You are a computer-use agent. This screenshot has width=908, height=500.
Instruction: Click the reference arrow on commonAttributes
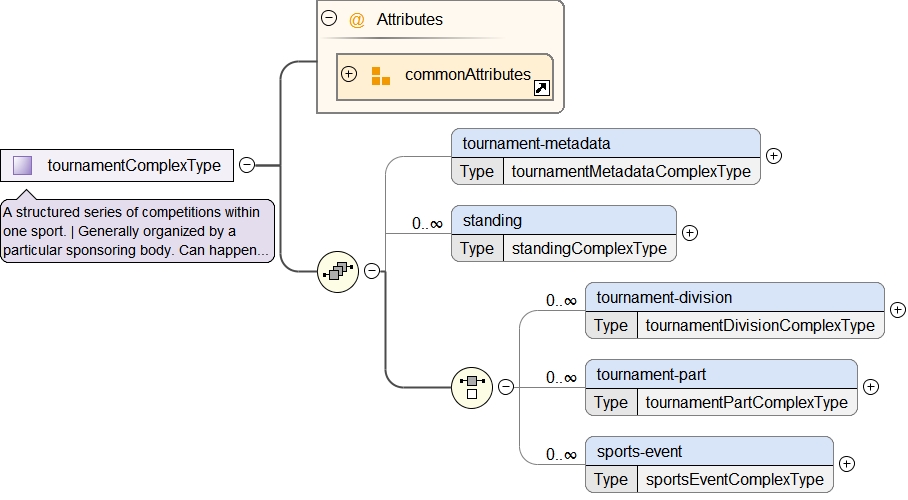tap(541, 89)
